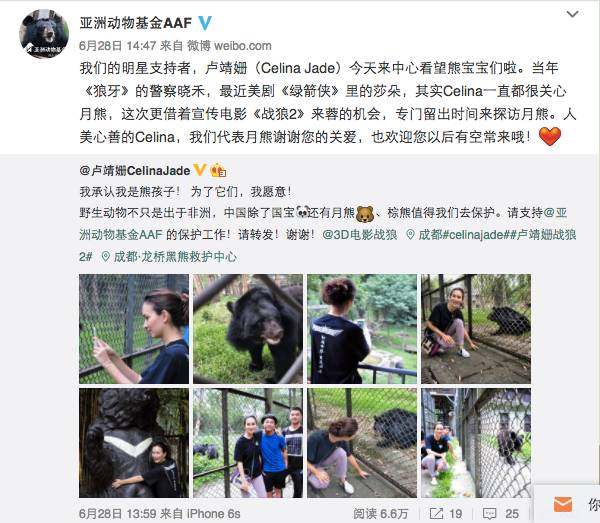Click the AAF bear profile avatar

44,34
